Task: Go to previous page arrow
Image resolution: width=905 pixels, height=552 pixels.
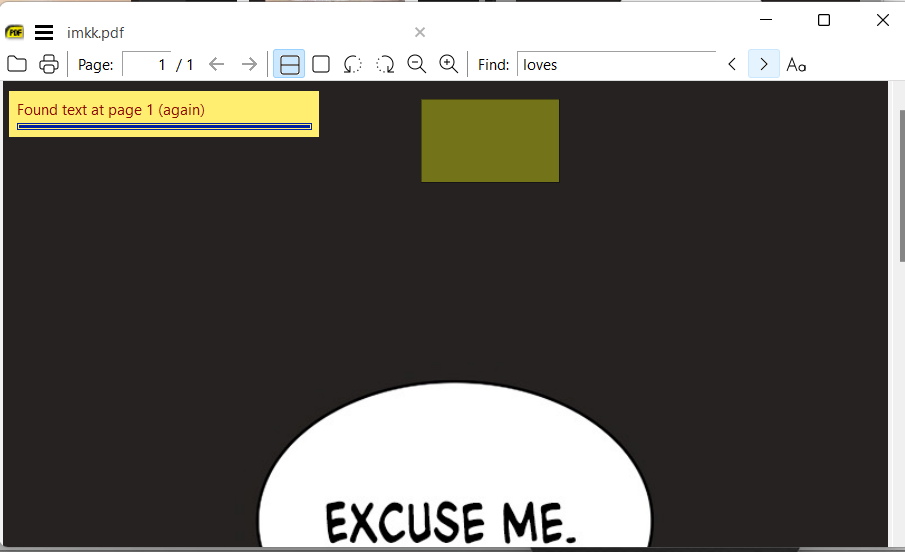Action: click(216, 64)
